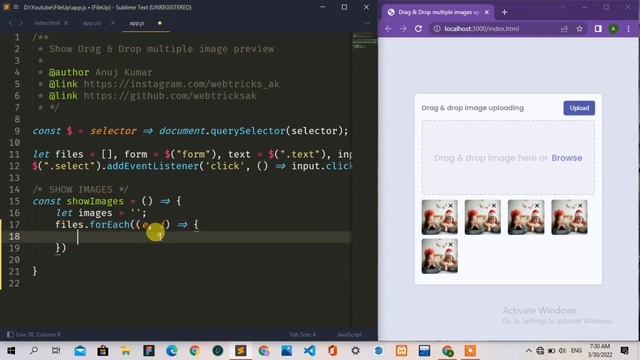Open File Explorer from taskbar
Viewport: 640px width, 360px height.
[126, 351]
